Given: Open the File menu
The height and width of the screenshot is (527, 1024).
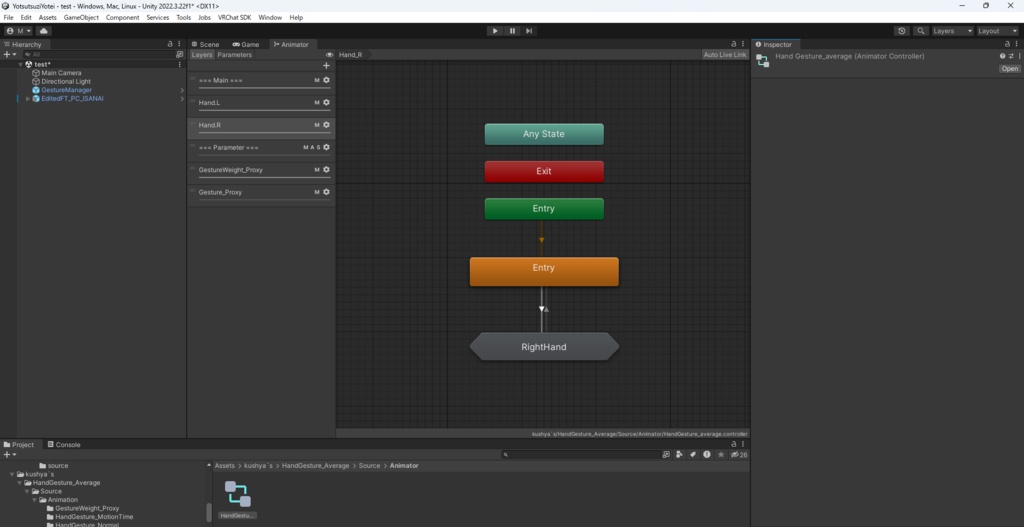Looking at the screenshot, I should pos(8,18).
